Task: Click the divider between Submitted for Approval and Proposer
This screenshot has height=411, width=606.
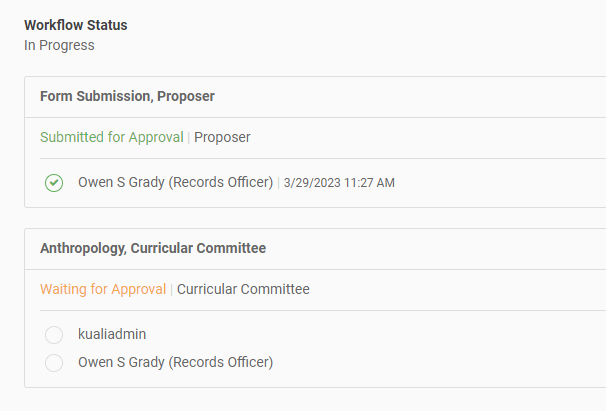Action: [x=189, y=137]
